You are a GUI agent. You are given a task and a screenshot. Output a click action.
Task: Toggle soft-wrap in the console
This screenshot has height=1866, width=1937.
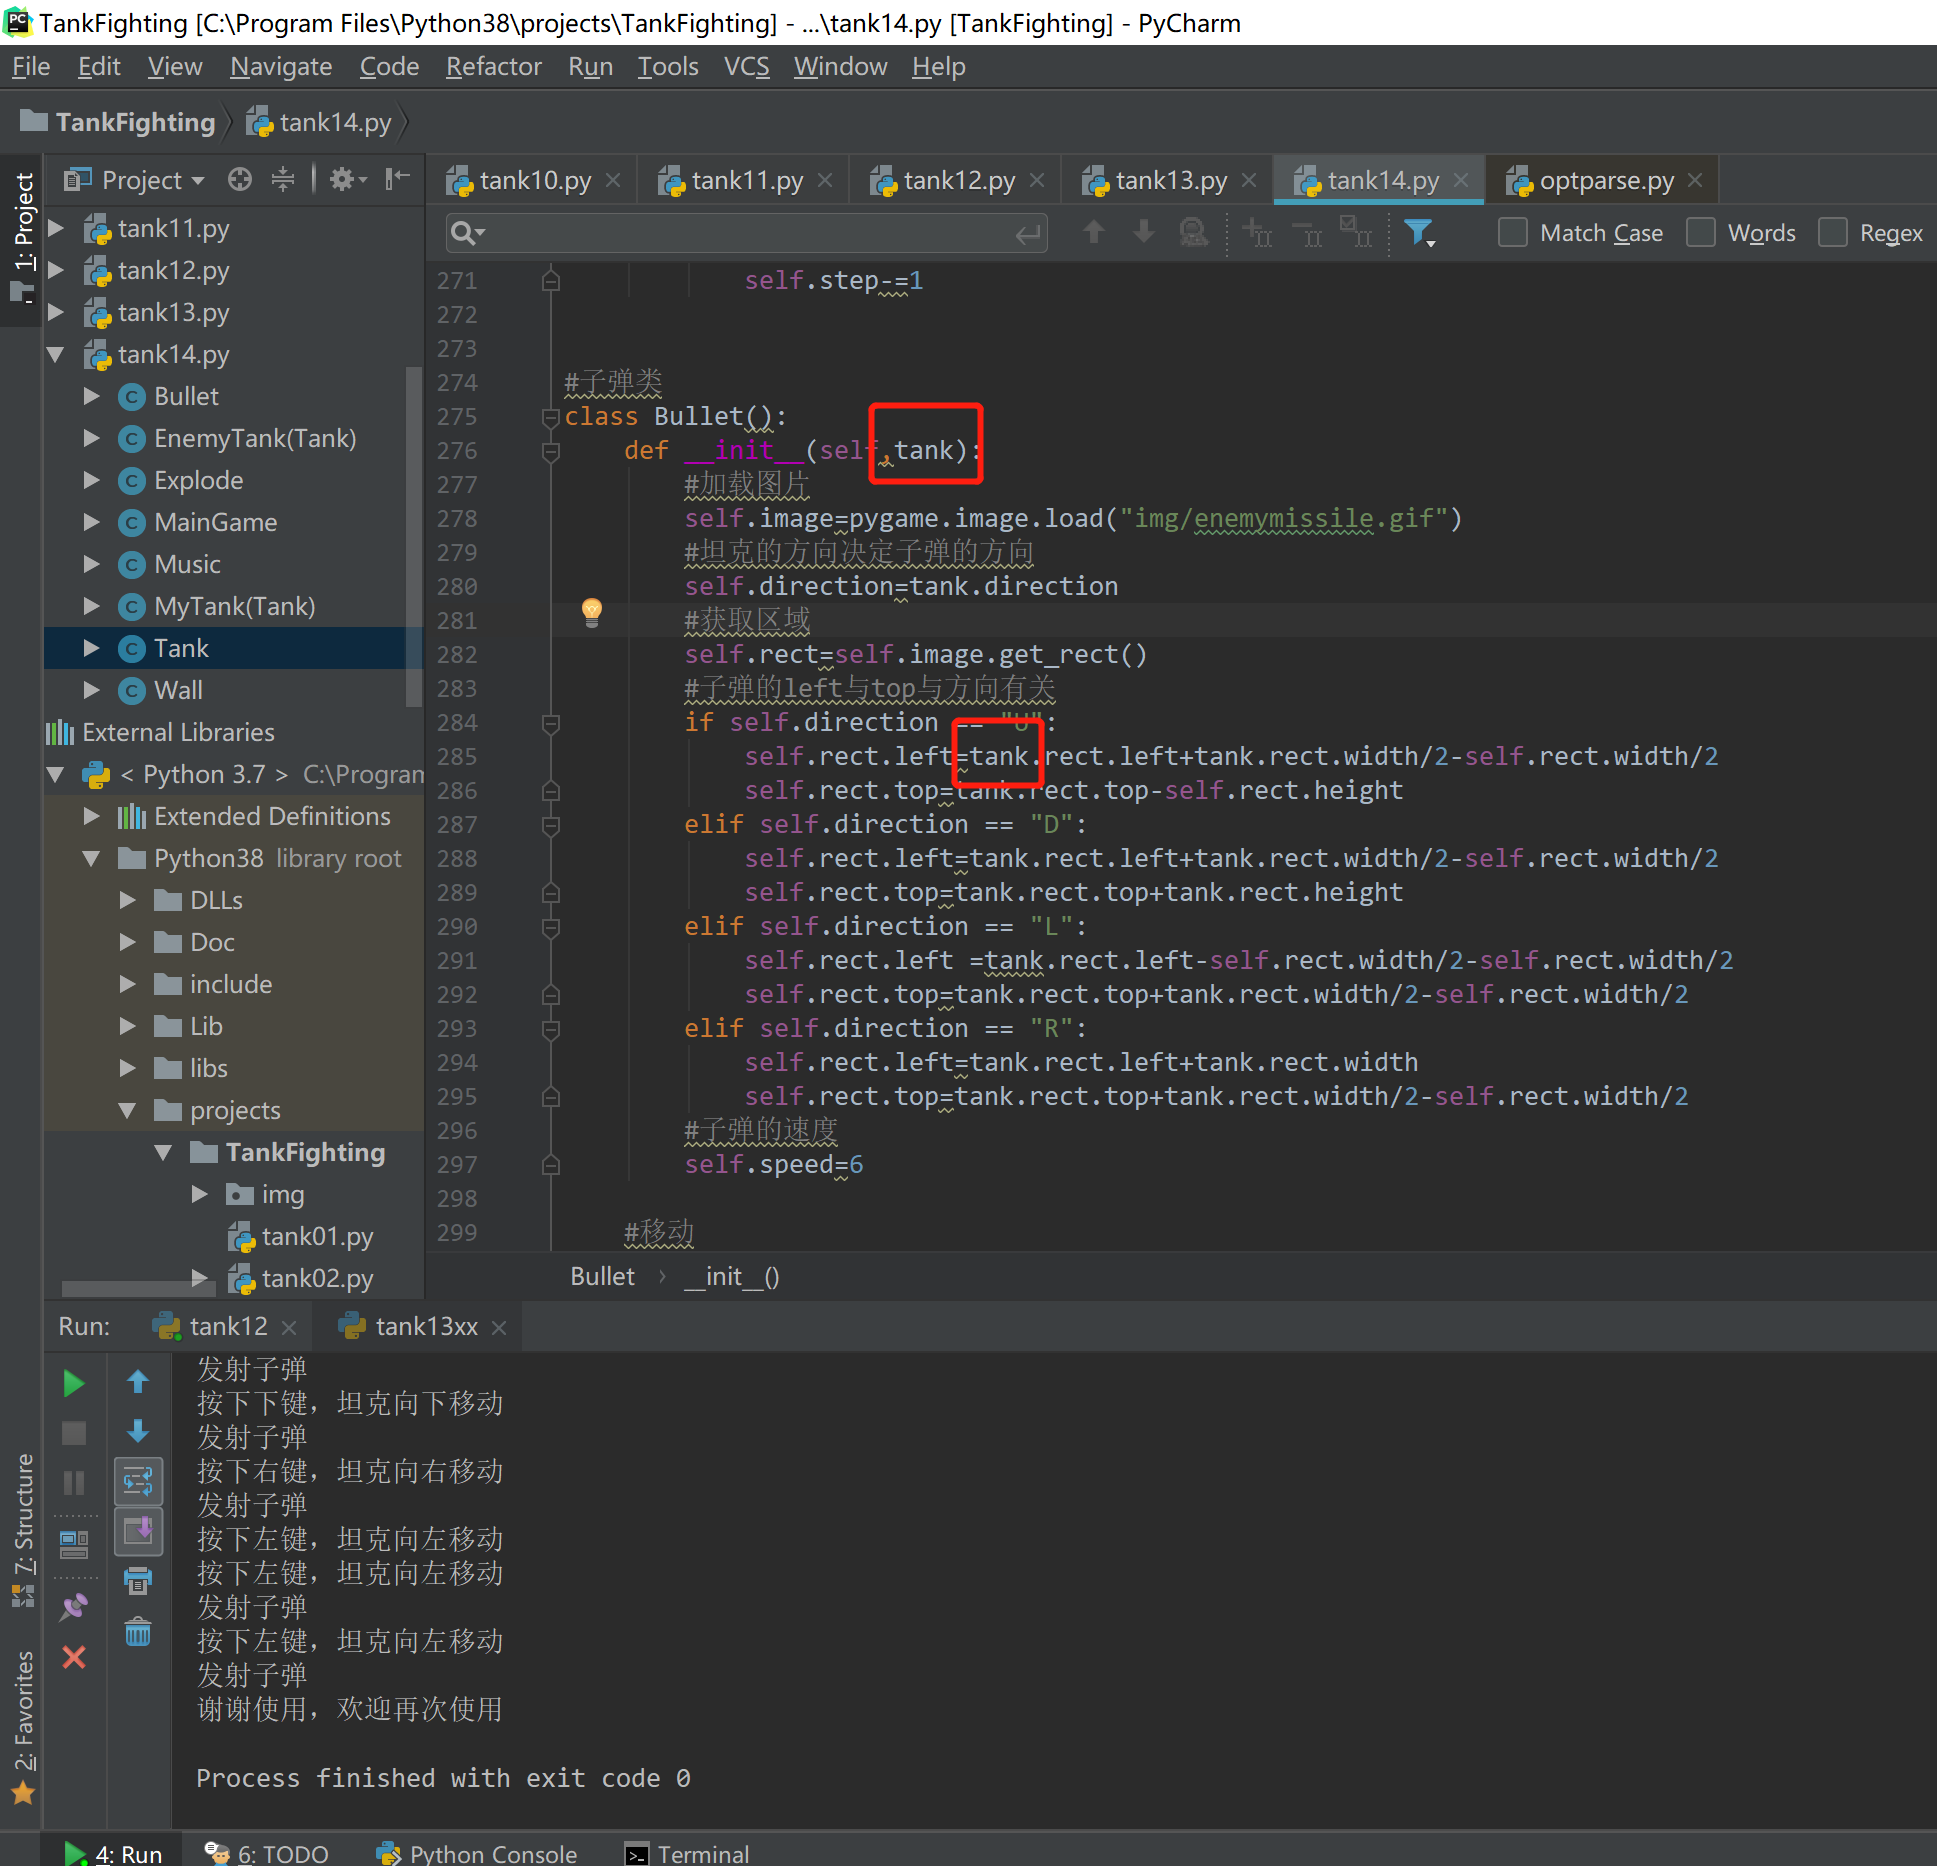click(138, 1481)
